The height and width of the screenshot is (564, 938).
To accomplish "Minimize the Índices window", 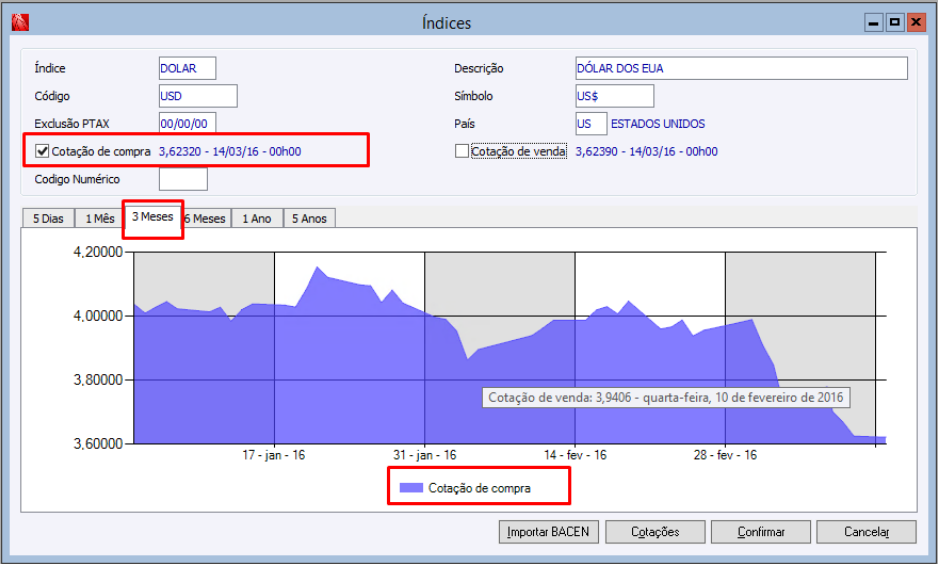I will point(873,23).
